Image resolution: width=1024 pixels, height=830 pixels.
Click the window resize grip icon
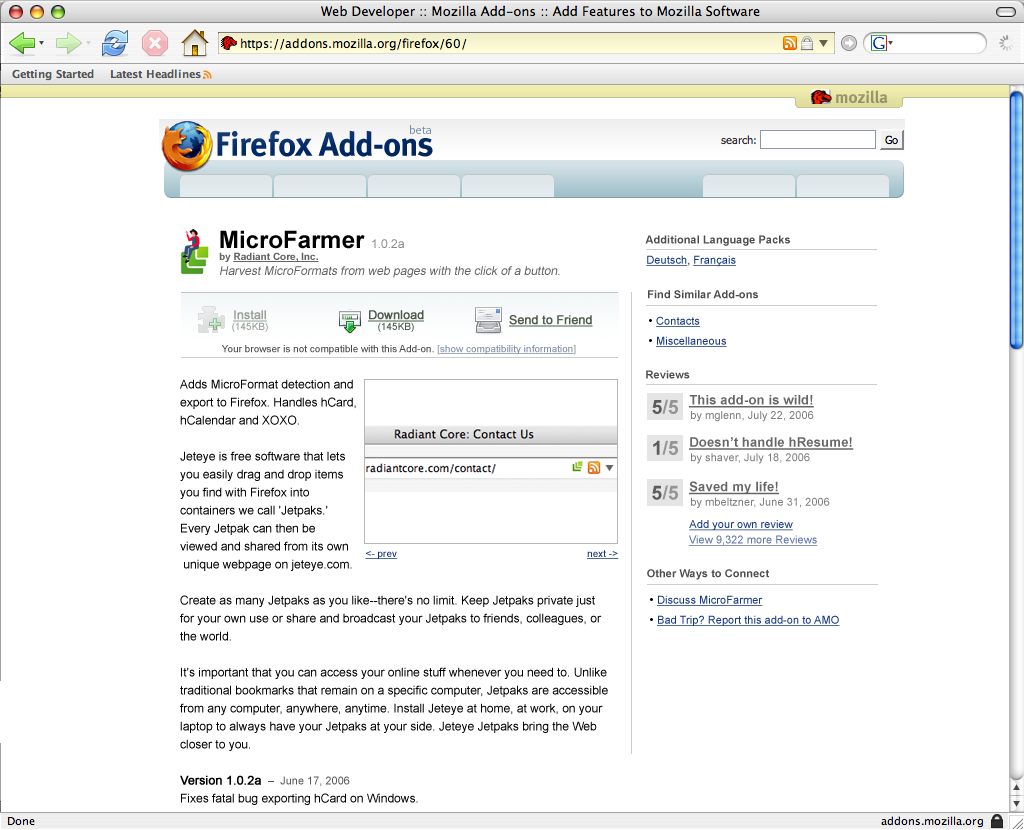click(1016, 822)
